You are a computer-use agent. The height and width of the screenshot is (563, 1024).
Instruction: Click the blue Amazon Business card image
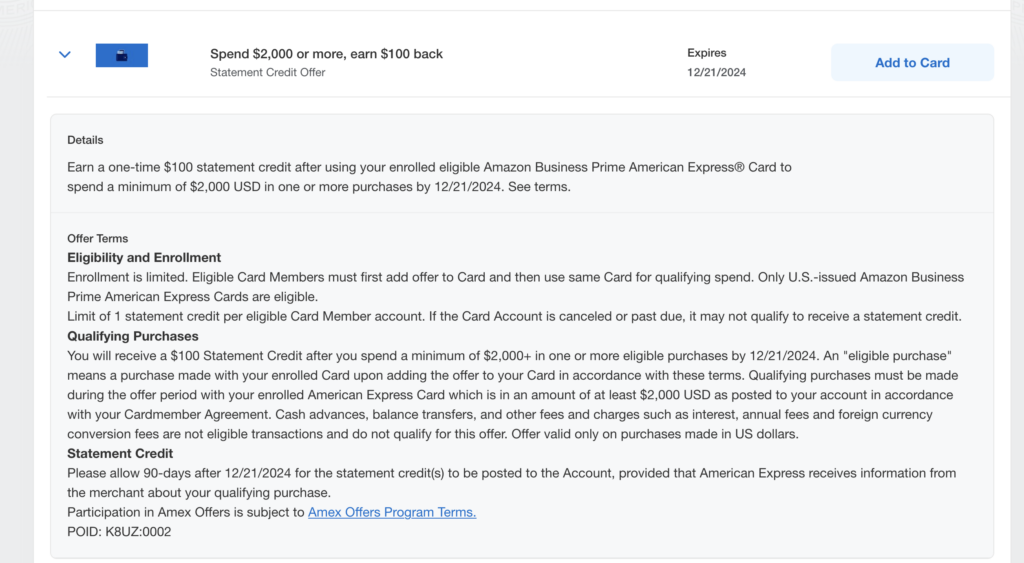[122, 56]
